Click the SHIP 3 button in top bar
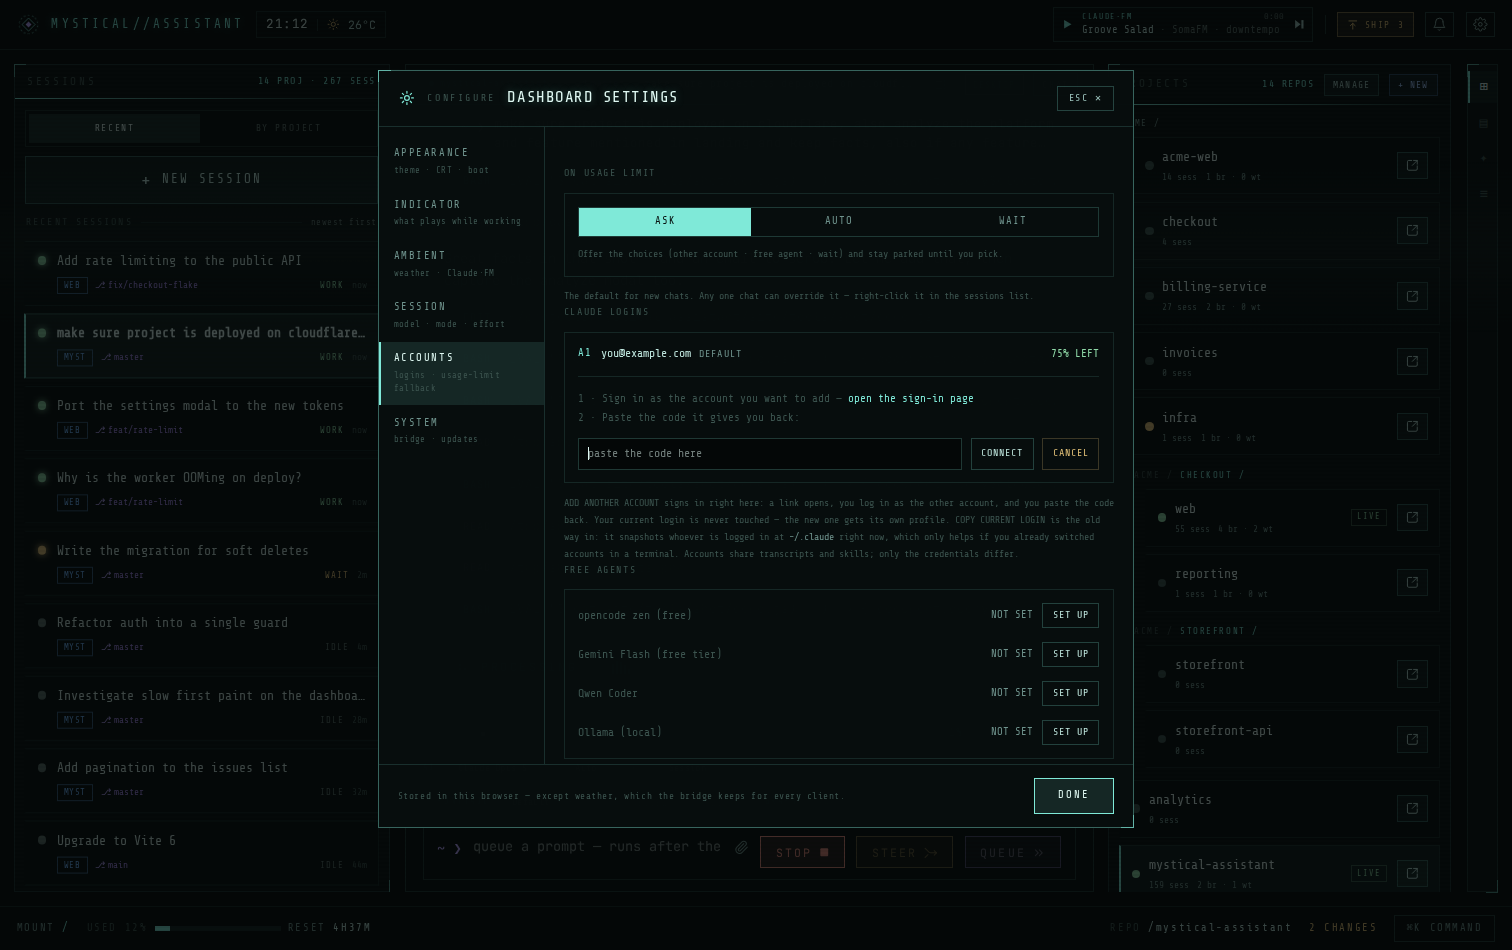This screenshot has height=950, width=1512. [1375, 25]
